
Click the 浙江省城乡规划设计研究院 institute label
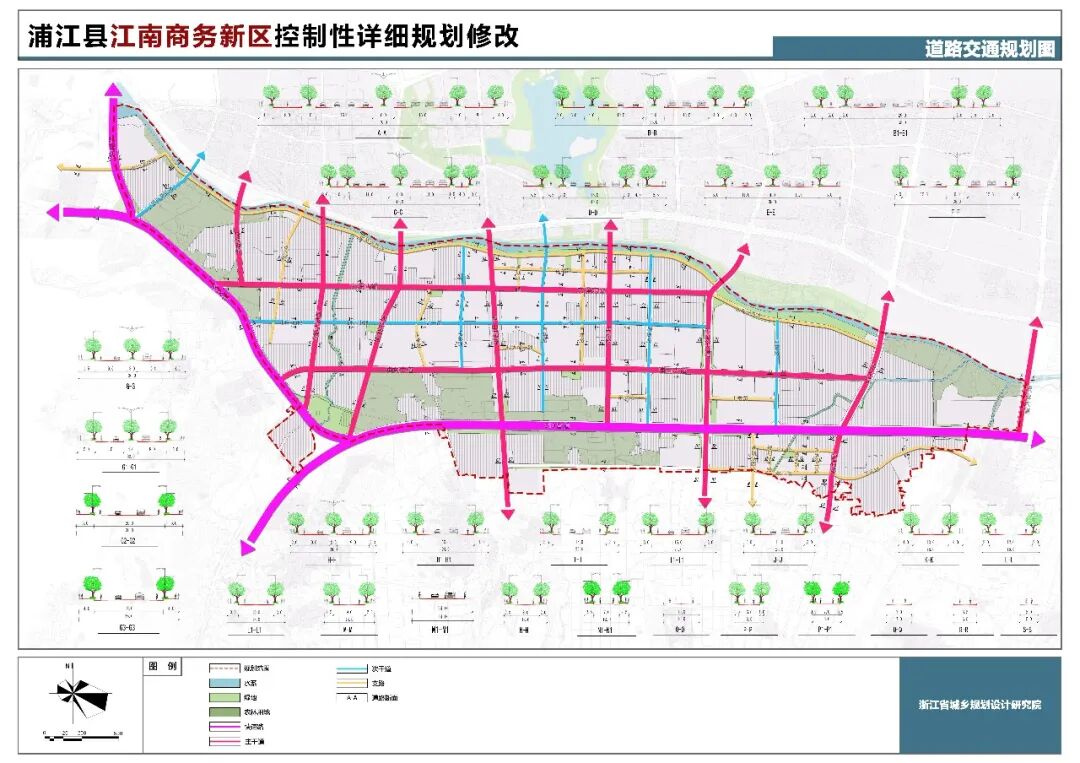coord(979,705)
